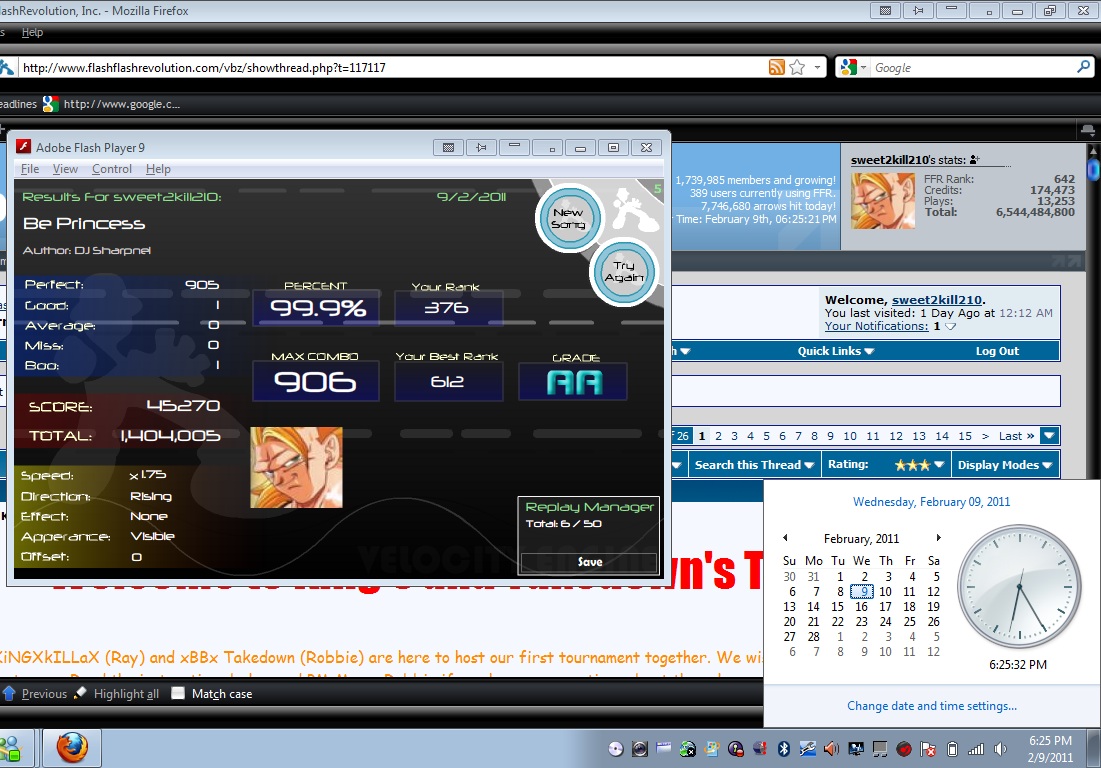1101x768 pixels.
Task: Click the RSS feed icon in address bar
Action: [776, 67]
